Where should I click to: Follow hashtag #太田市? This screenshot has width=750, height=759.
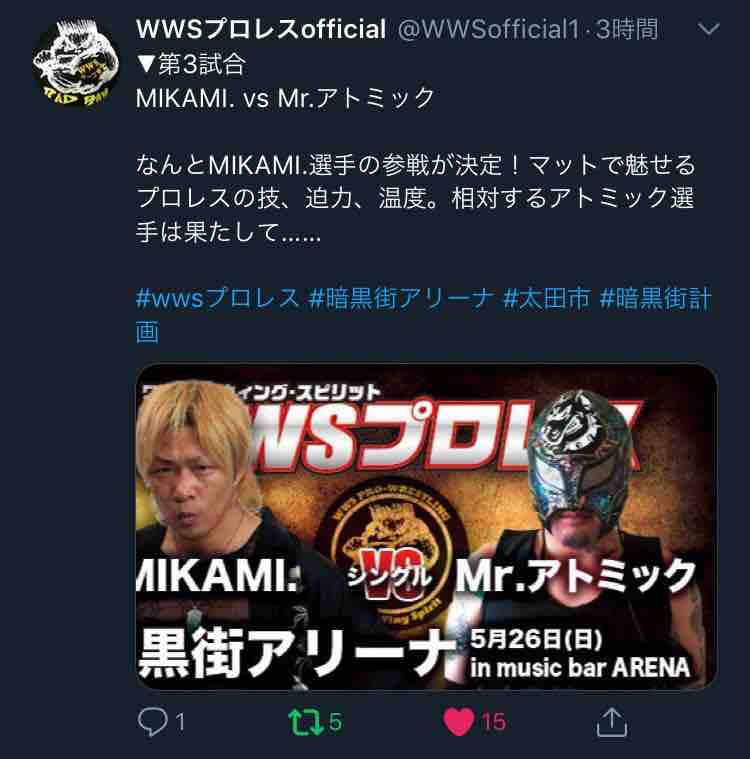(x=547, y=298)
